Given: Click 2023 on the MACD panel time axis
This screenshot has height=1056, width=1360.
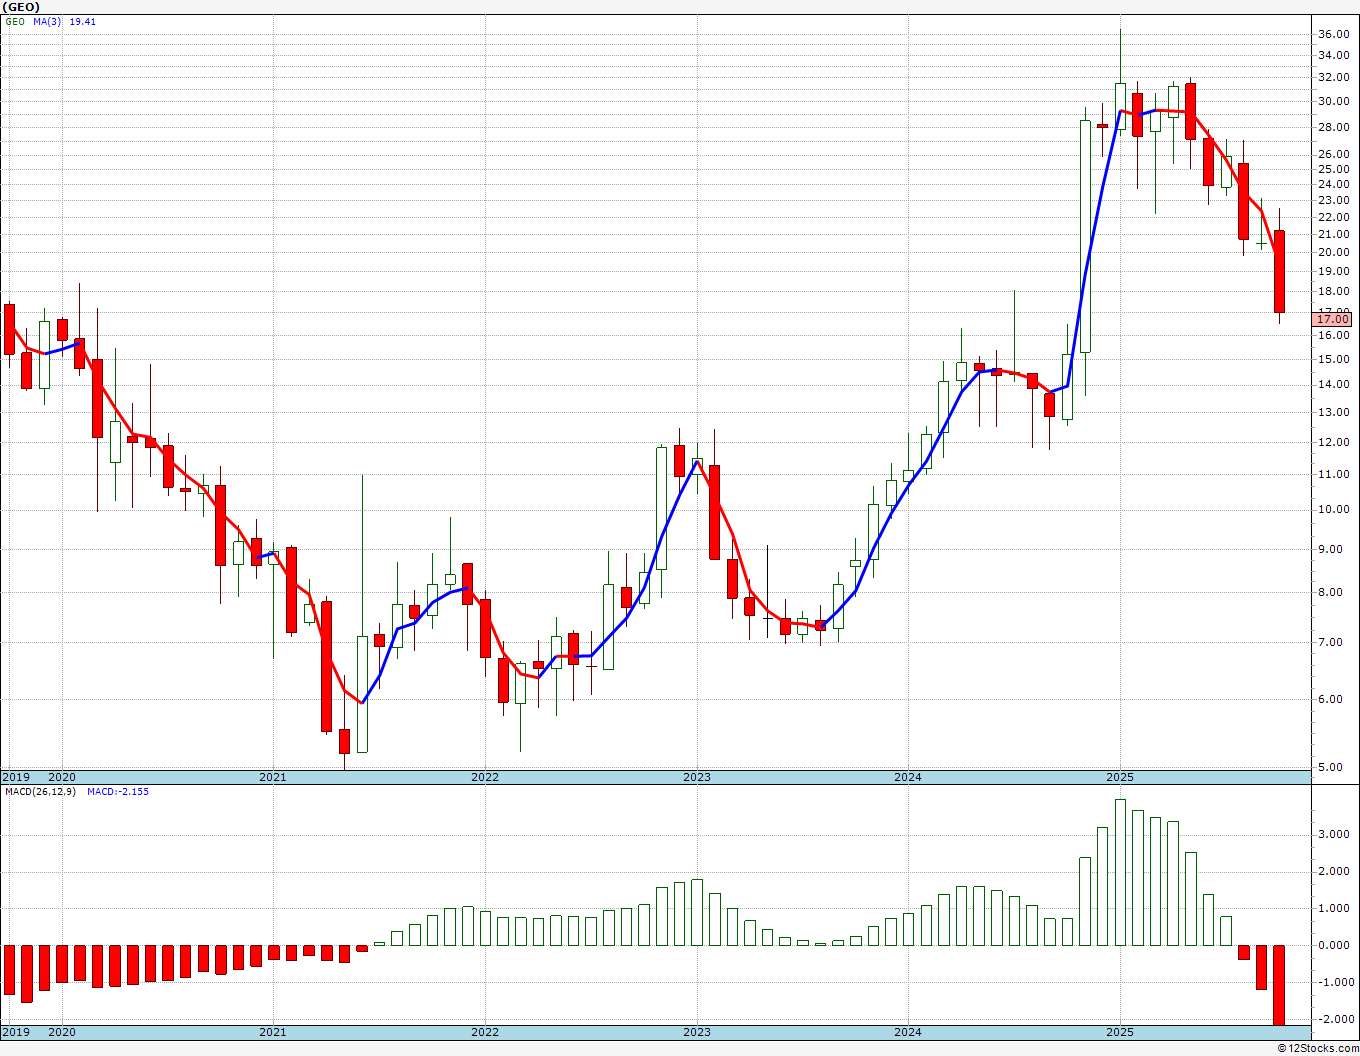Looking at the screenshot, I should pos(697,1032).
